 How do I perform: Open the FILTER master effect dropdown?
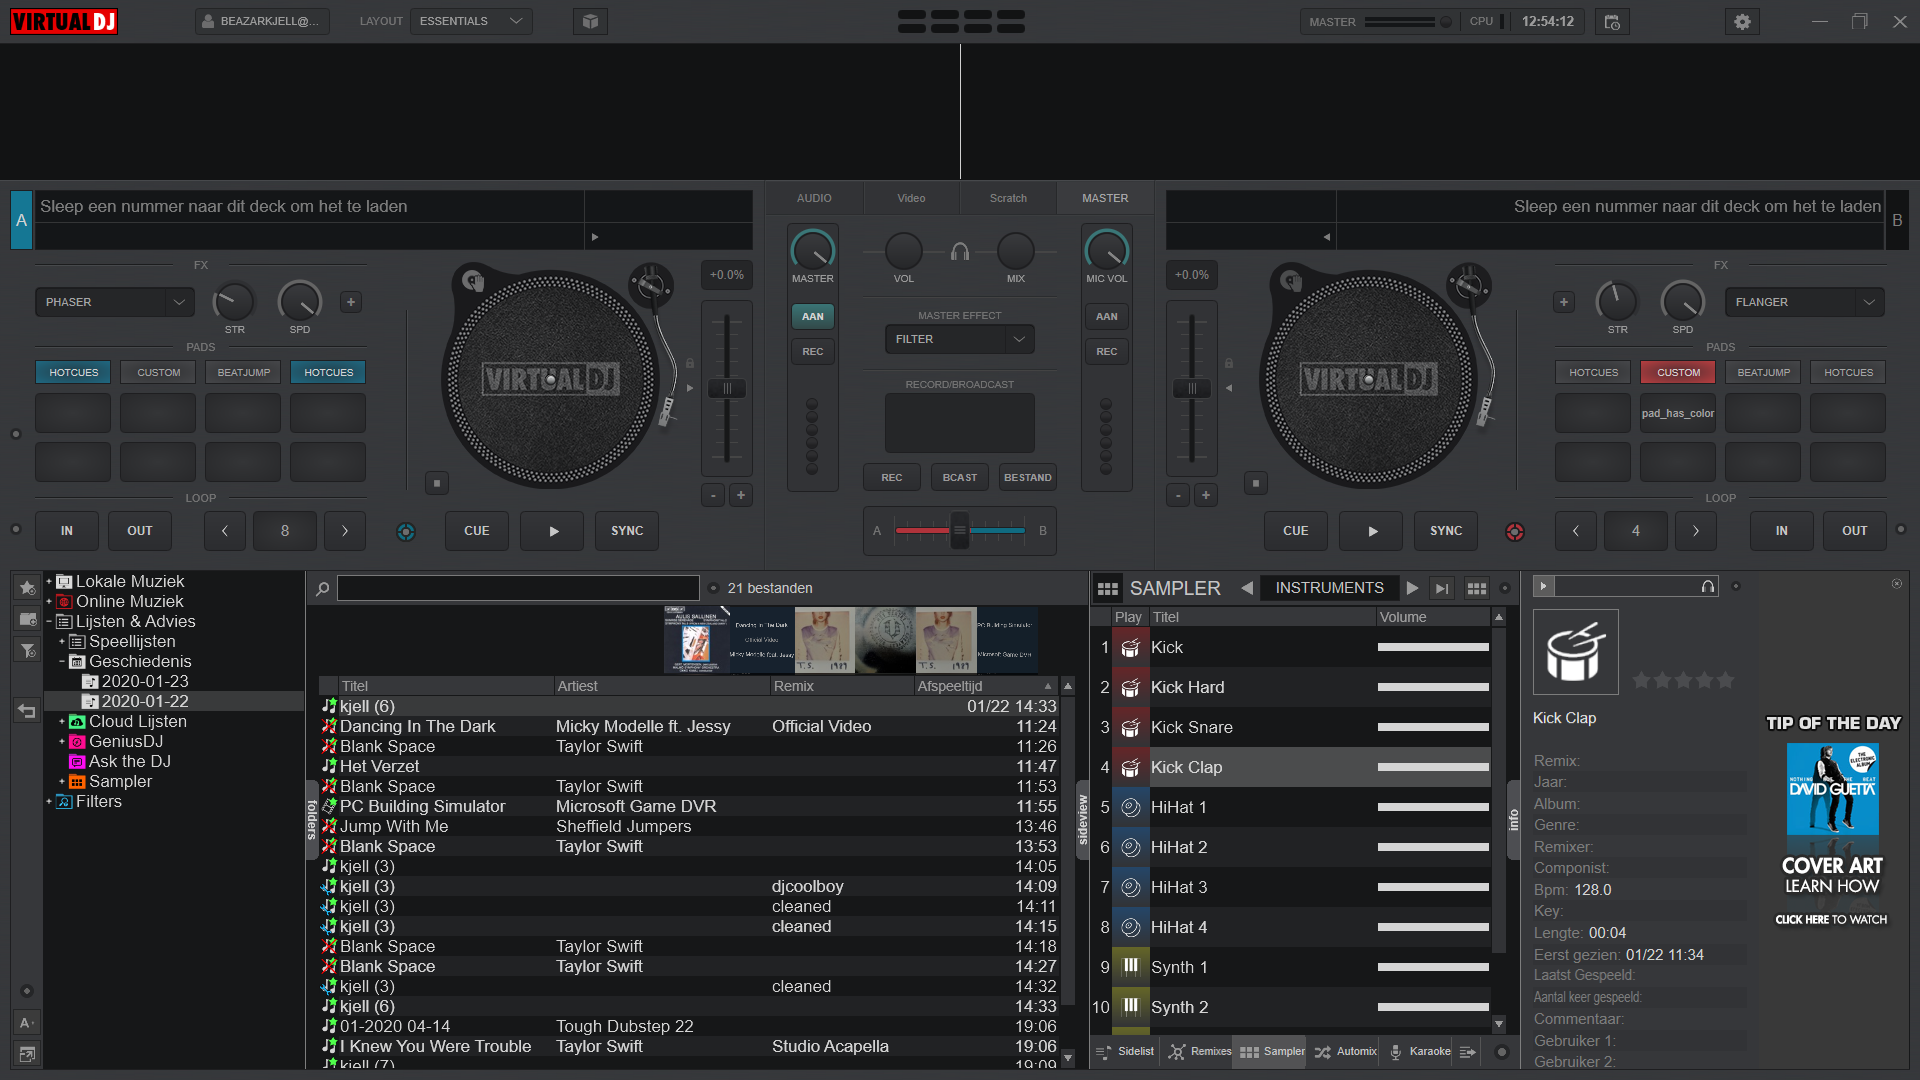(959, 339)
